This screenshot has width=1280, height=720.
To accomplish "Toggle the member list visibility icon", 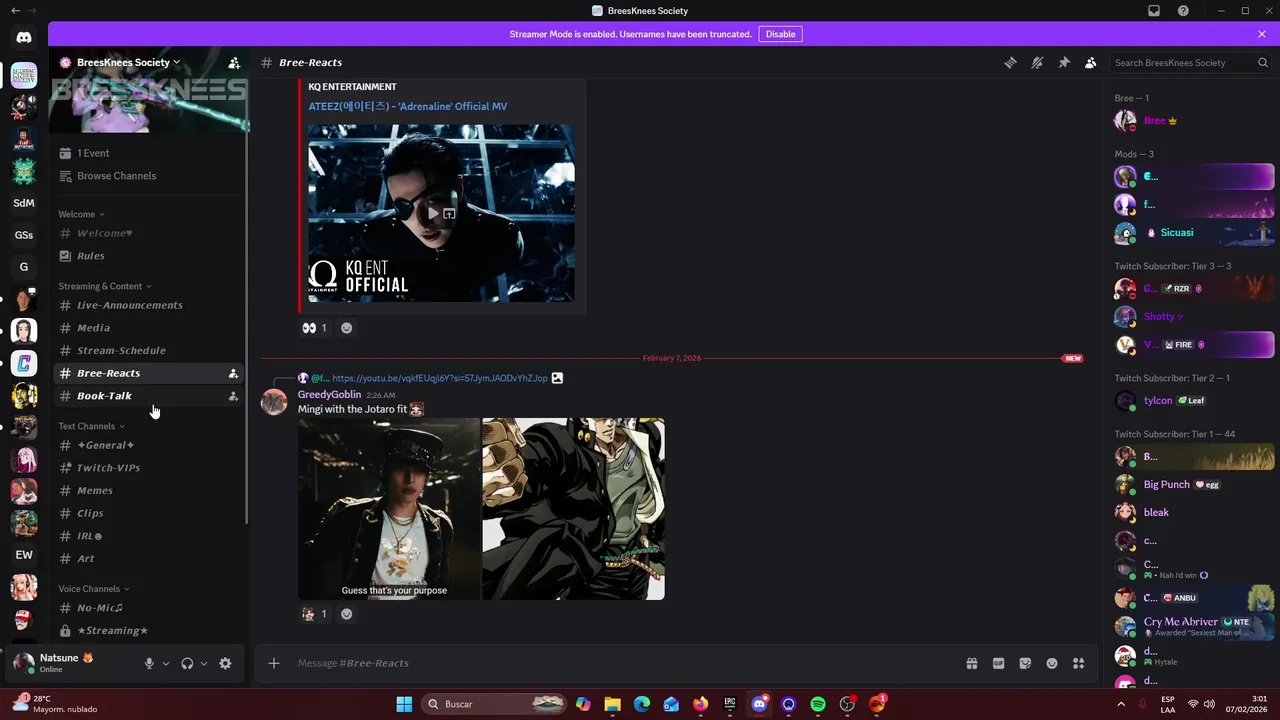I will click(x=1091, y=62).
